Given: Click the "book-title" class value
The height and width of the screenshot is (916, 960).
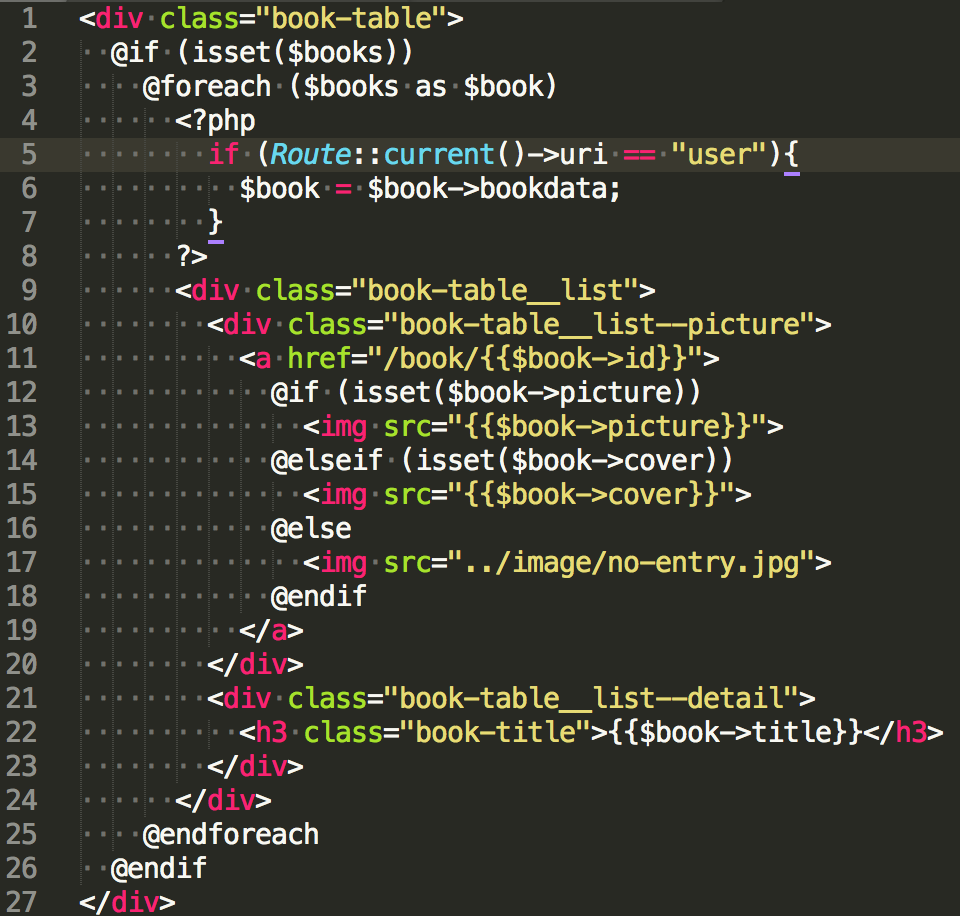Looking at the screenshot, I should (x=495, y=732).
